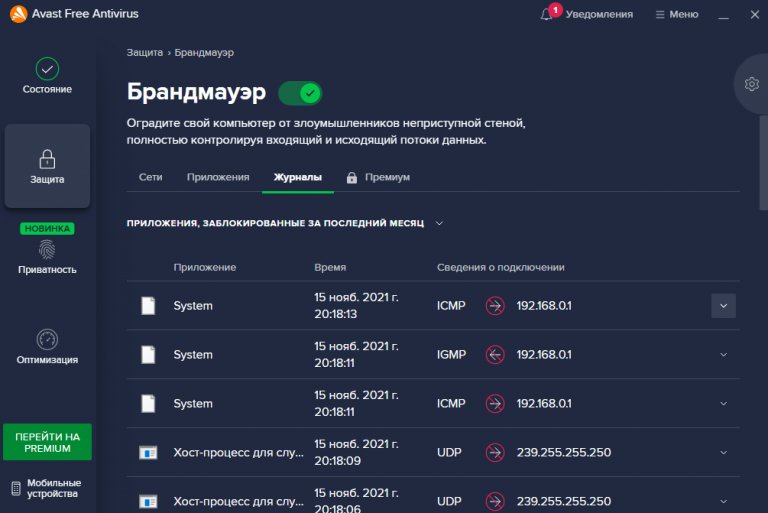Open the Защита lock section
Image resolution: width=768 pixels, height=513 pixels.
coord(47,166)
